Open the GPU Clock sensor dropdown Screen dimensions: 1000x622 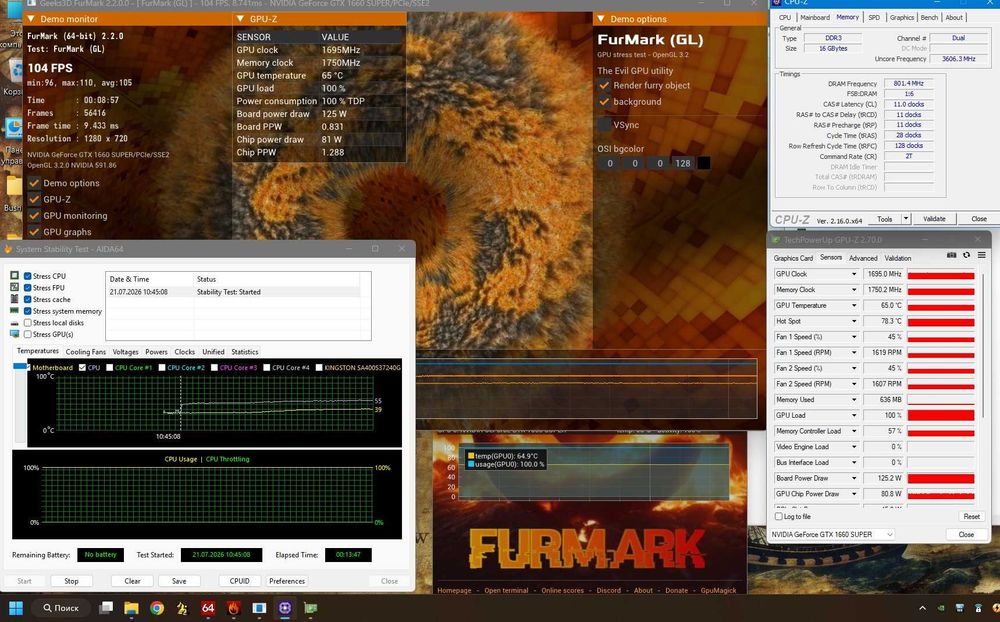click(854, 274)
